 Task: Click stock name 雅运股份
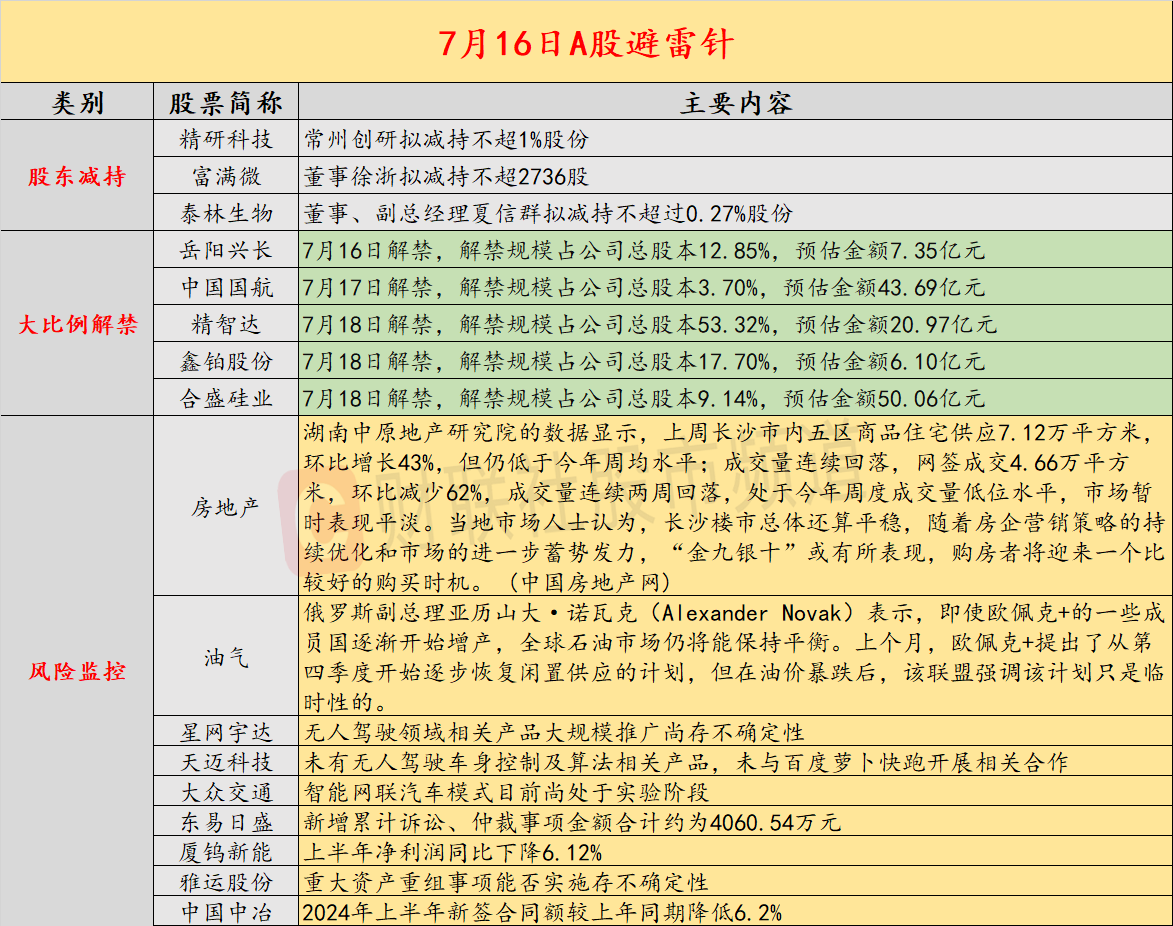226,881
